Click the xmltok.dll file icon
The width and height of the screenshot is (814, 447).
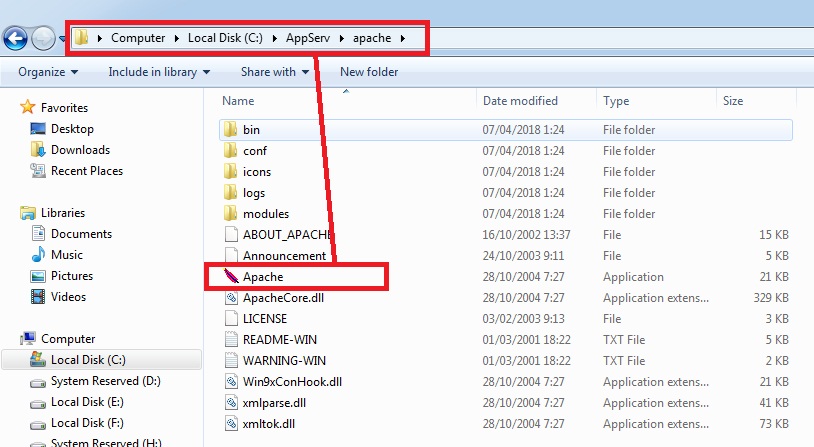[x=231, y=424]
